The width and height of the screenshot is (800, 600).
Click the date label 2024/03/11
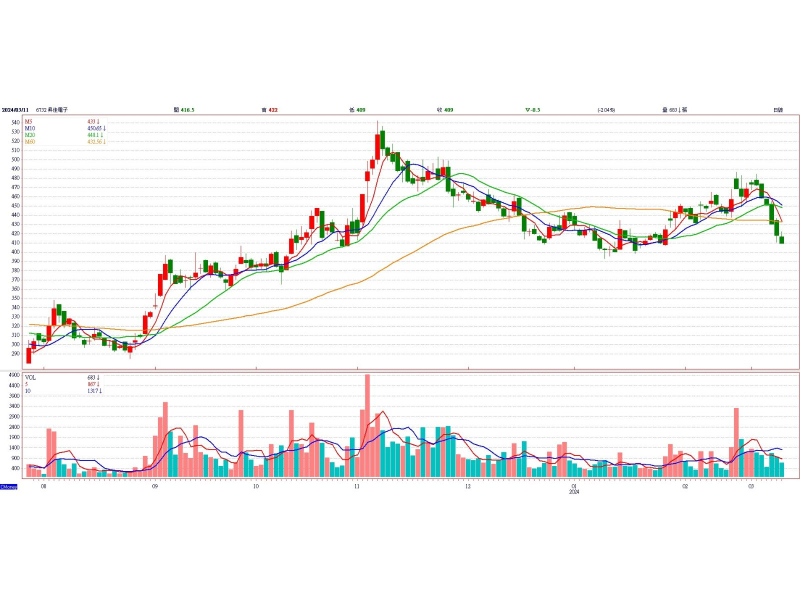tap(15, 110)
